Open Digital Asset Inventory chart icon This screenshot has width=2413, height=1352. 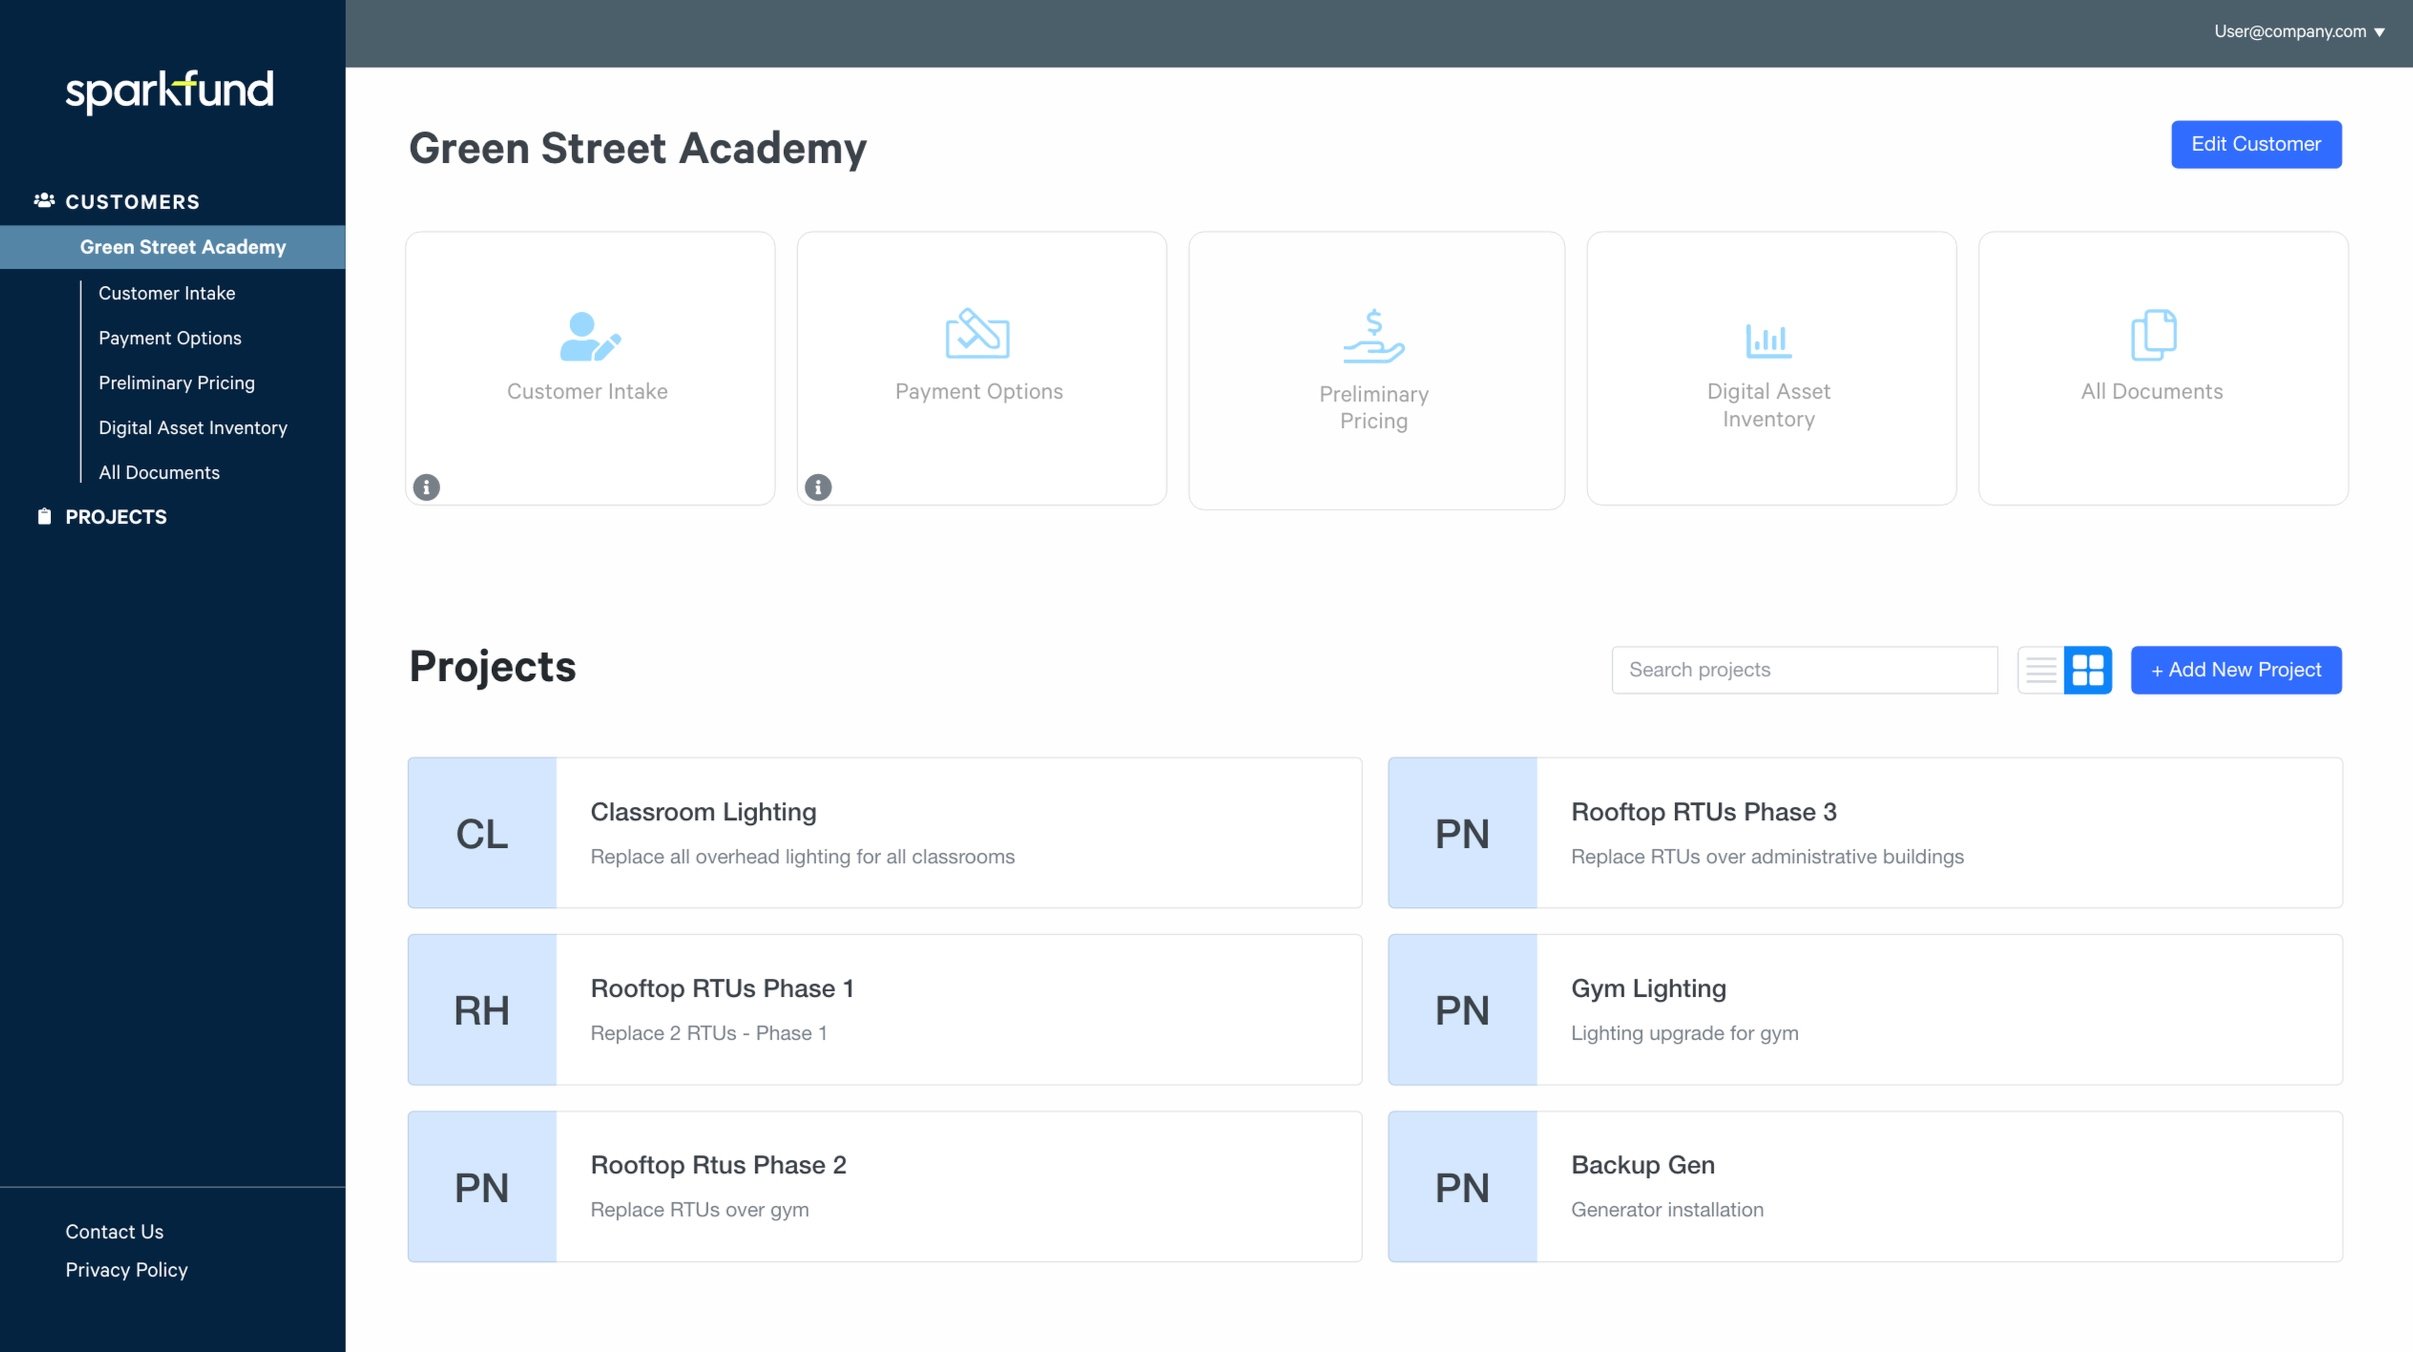pyautogui.click(x=1767, y=338)
